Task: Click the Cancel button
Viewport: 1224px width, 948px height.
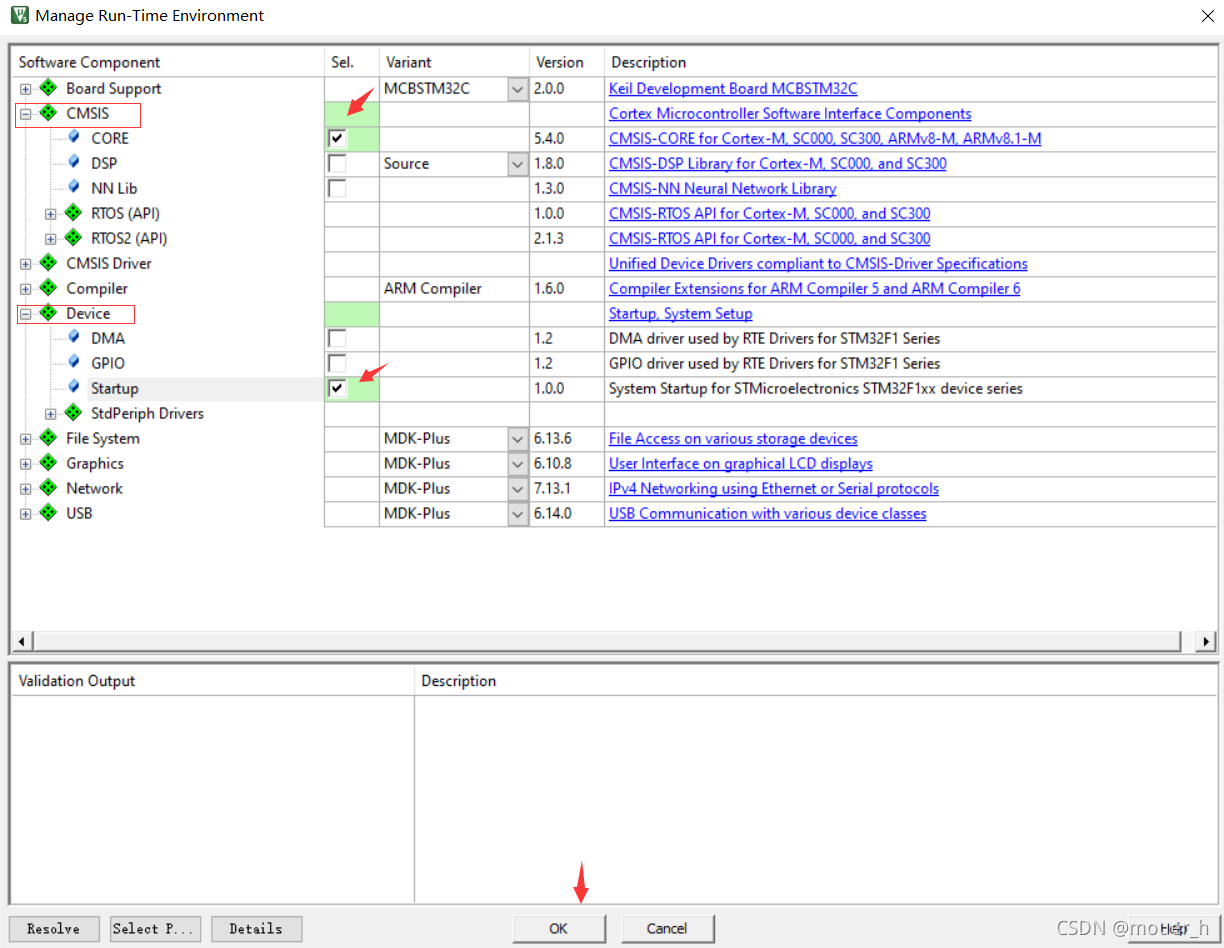Action: pyautogui.click(x=667, y=929)
